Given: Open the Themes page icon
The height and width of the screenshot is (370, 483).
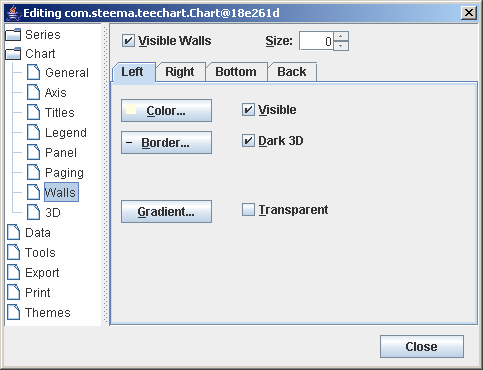Looking at the screenshot, I should 13,312.
